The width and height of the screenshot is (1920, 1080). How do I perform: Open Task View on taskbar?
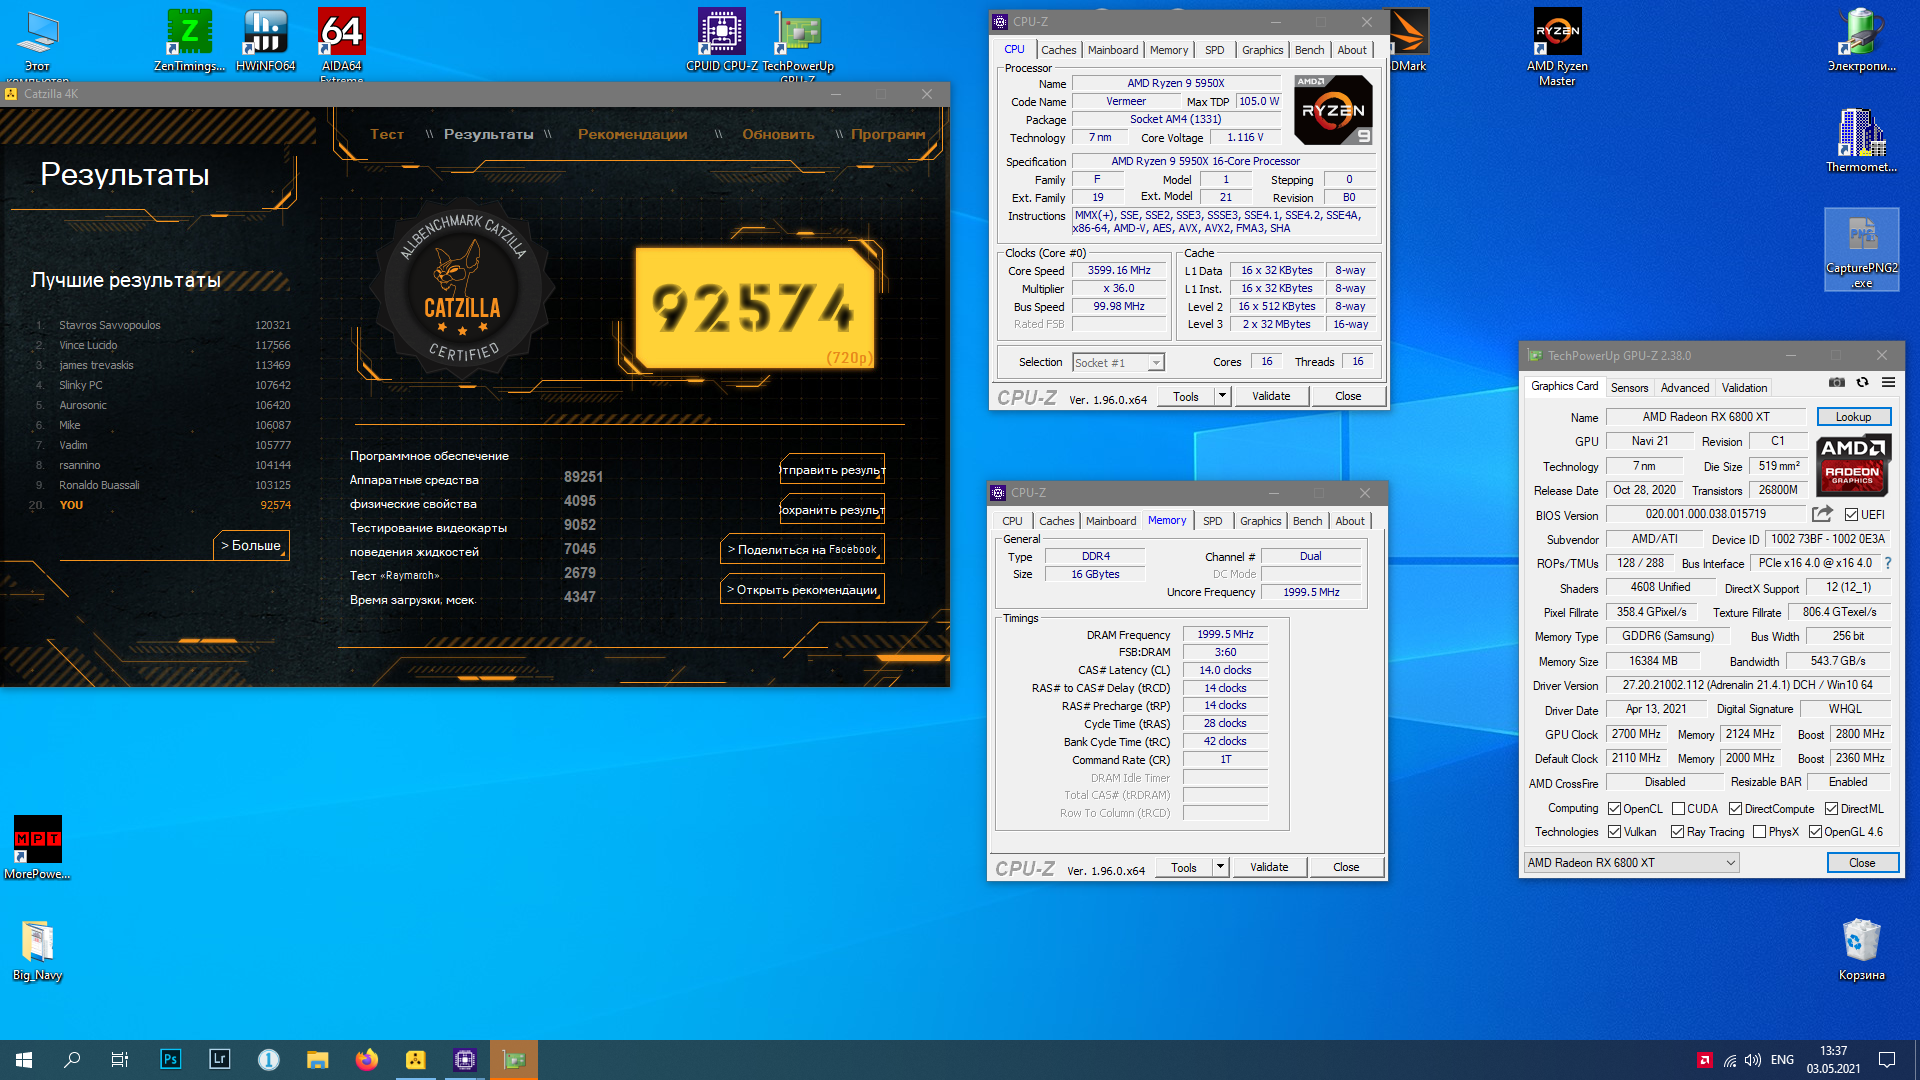(x=120, y=1059)
